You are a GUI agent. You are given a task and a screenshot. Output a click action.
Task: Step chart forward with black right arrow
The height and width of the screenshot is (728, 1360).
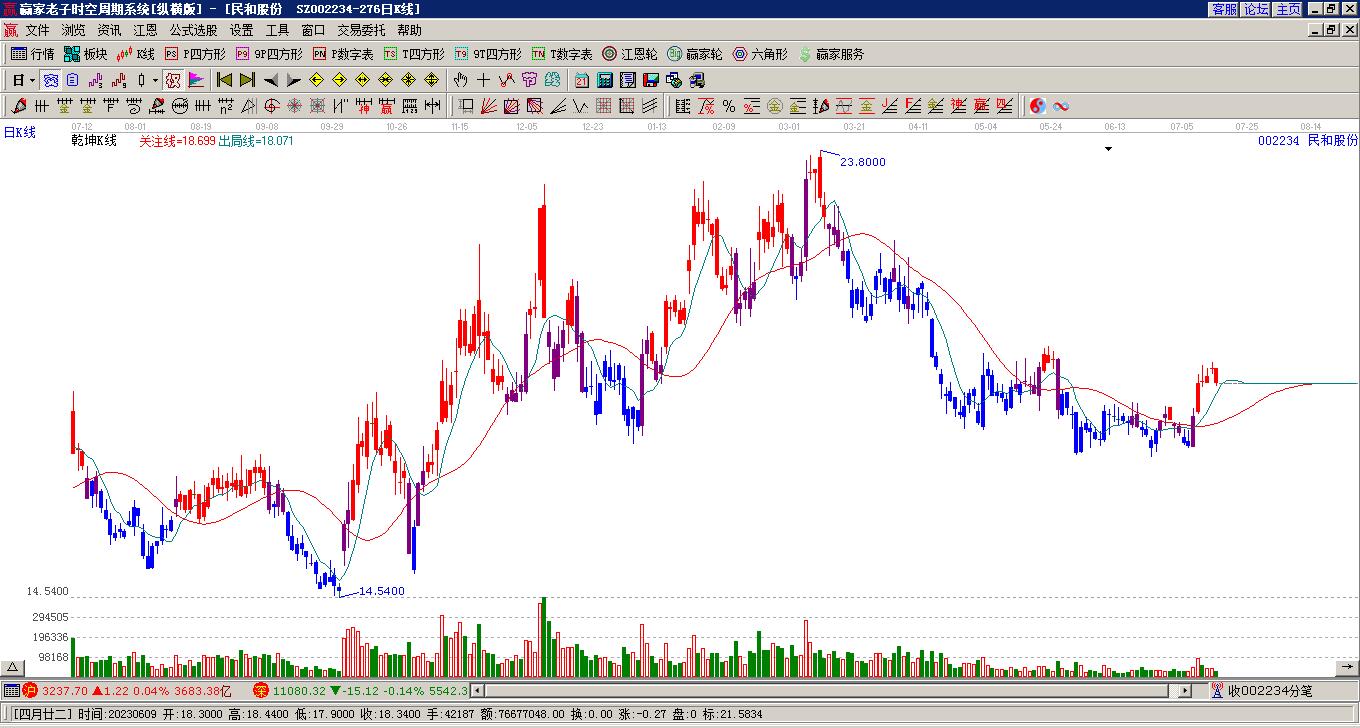point(293,80)
